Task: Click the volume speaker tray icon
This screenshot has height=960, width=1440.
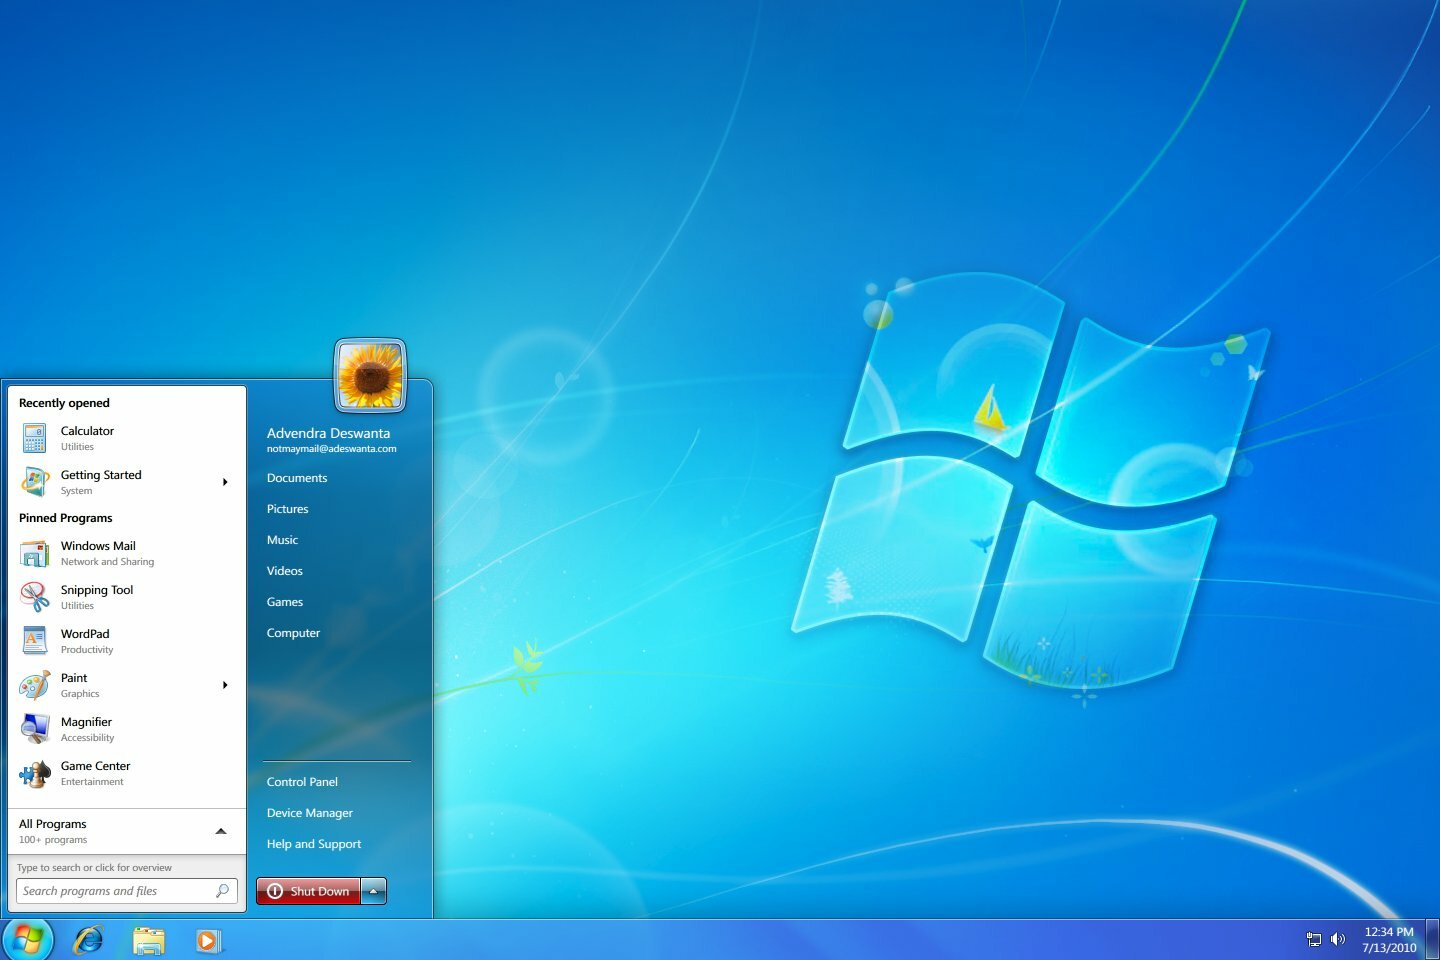Action: [1338, 939]
